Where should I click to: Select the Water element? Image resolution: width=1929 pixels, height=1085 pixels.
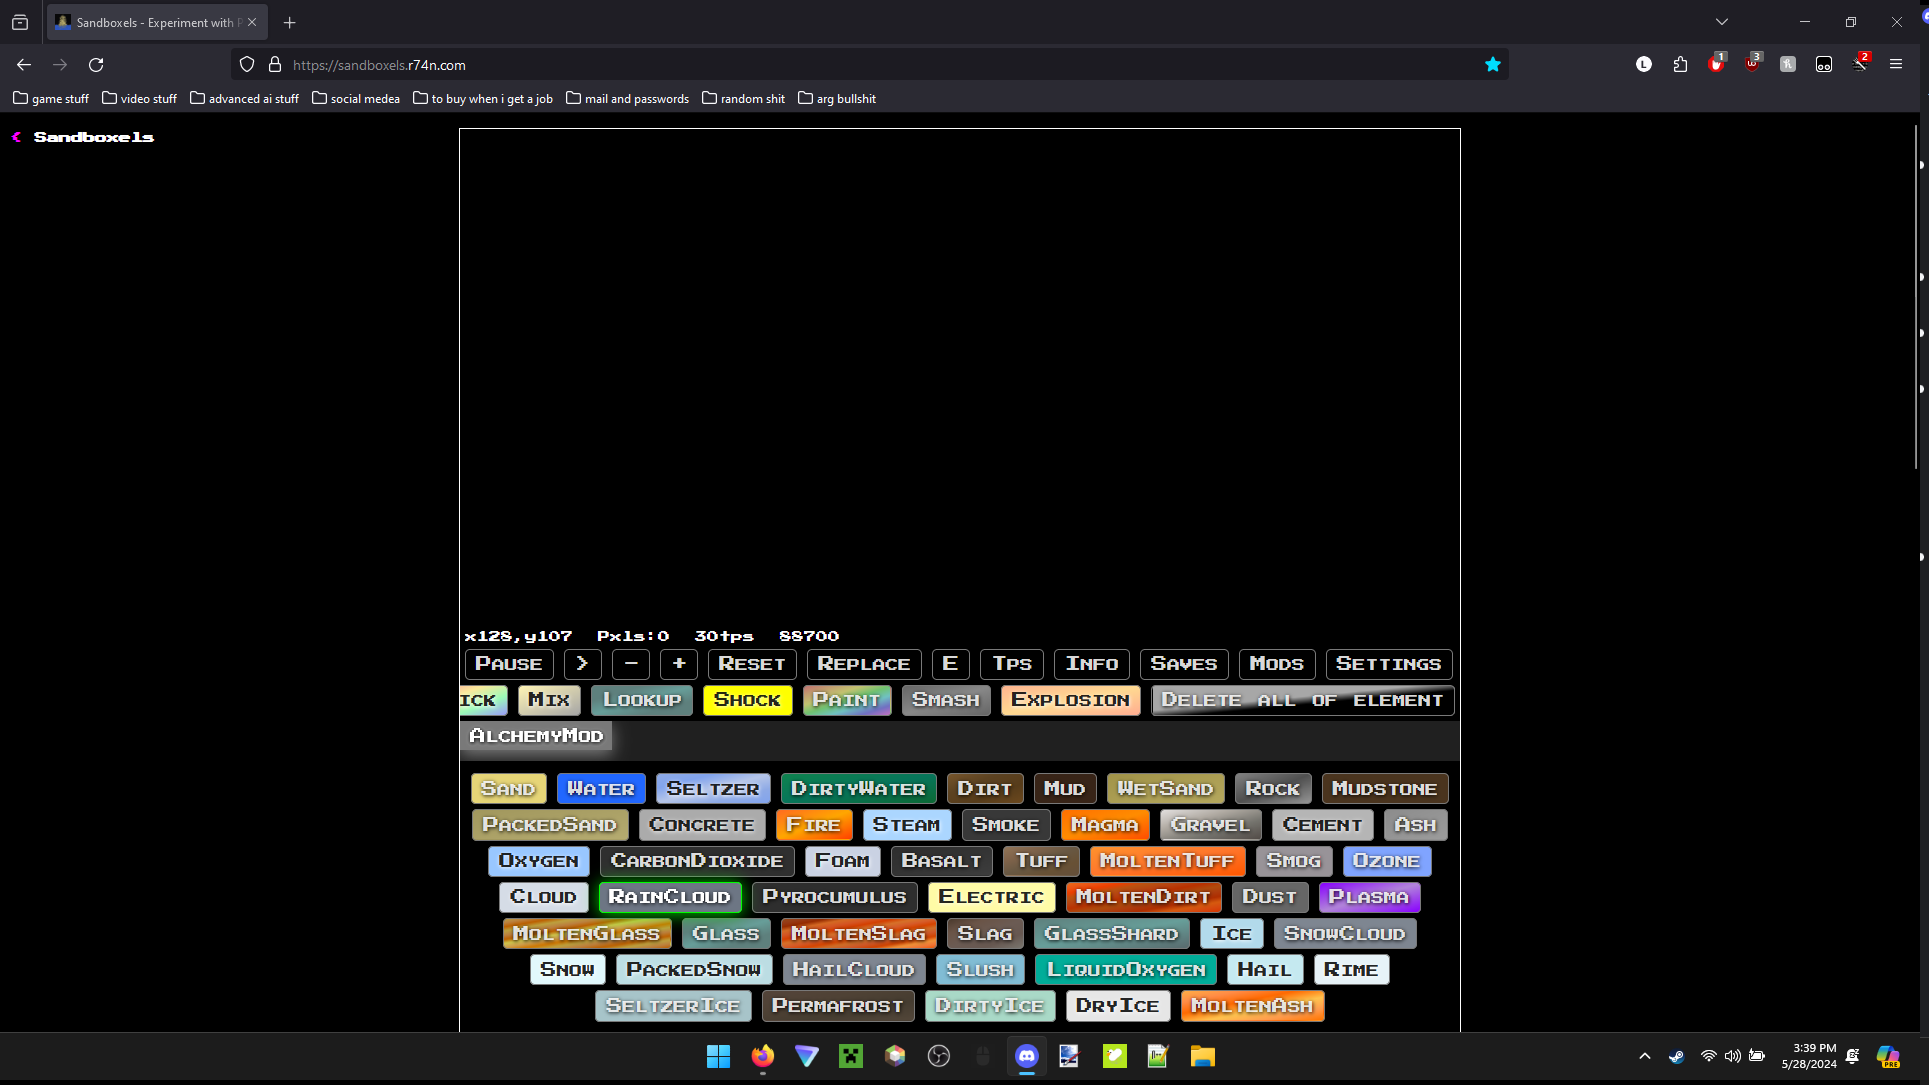pos(600,789)
